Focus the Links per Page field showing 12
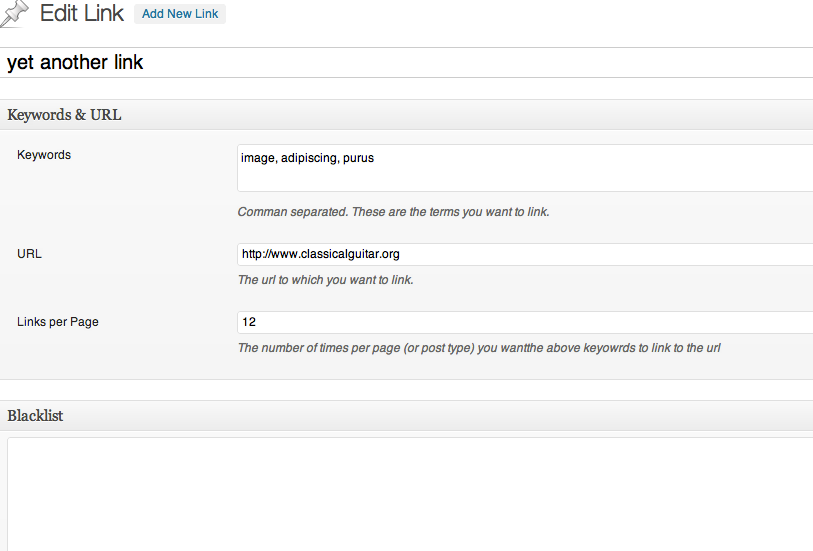 (525, 322)
